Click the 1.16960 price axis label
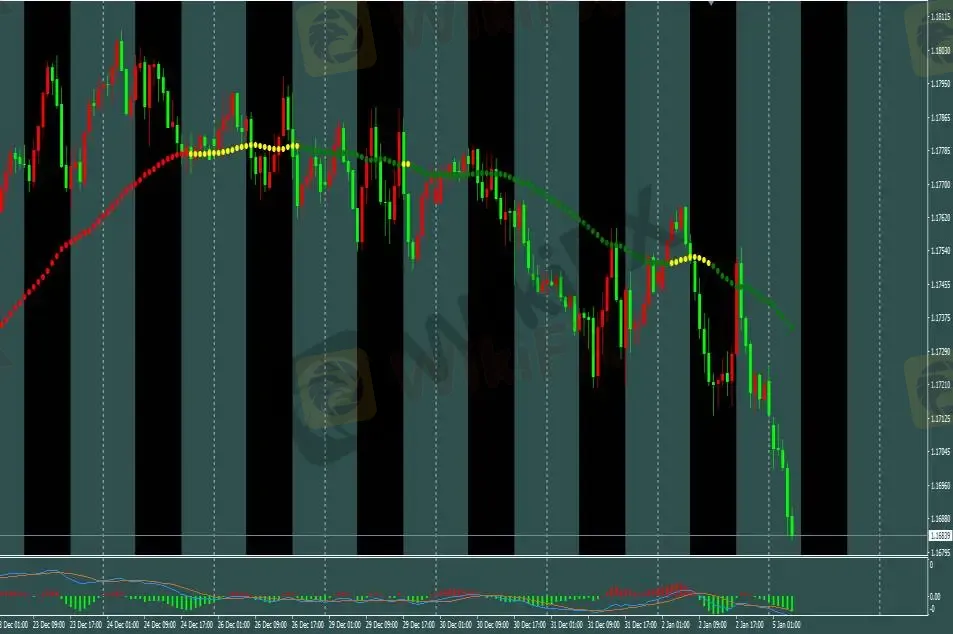The width and height of the screenshot is (953, 634). point(939,486)
